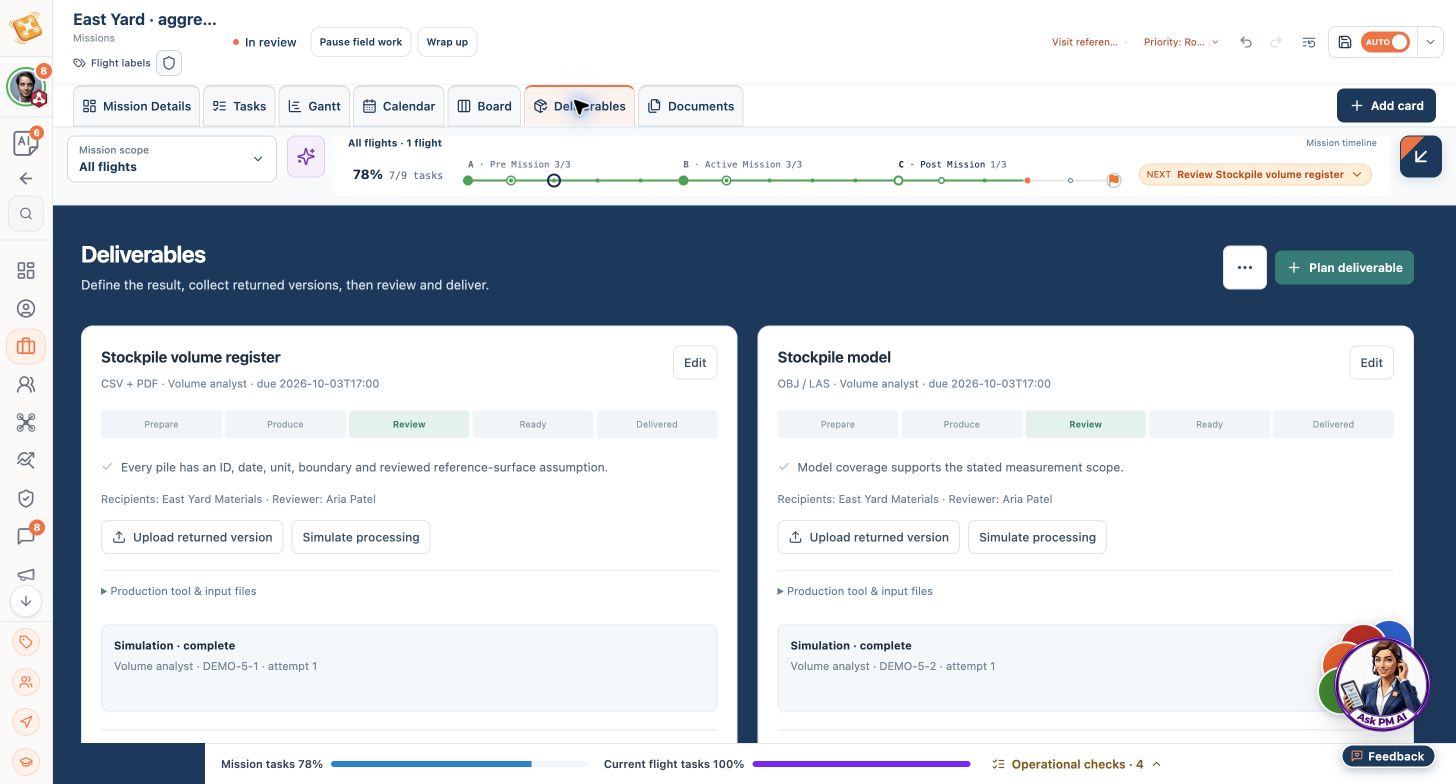1456x784 pixels.
Task: Switch to the Mission Details tab
Action: (137, 106)
